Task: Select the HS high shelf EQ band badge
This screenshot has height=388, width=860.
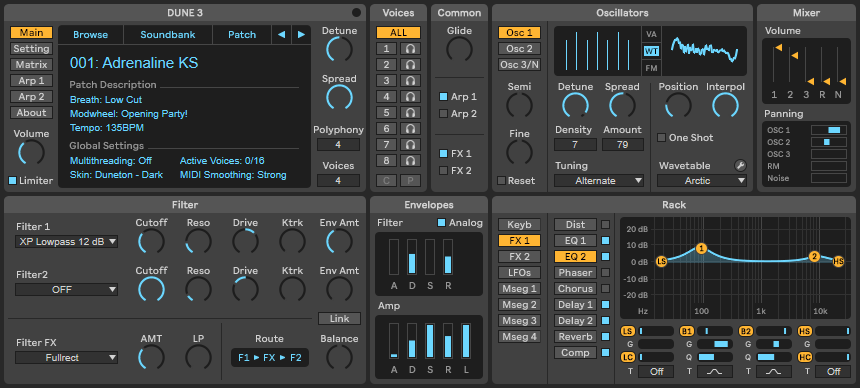Action: (x=805, y=331)
